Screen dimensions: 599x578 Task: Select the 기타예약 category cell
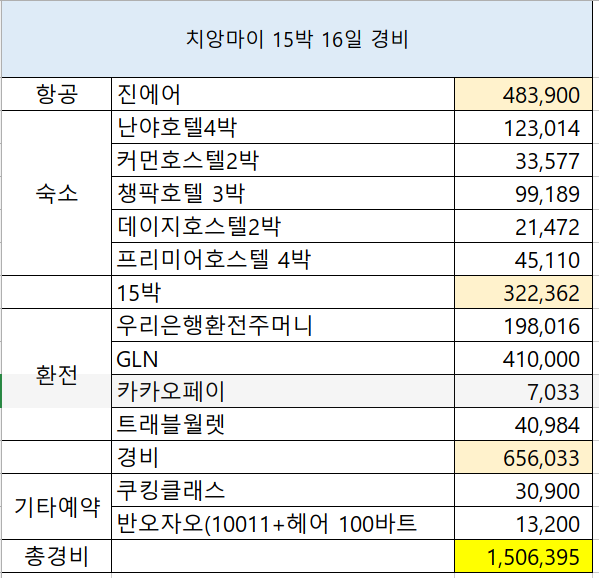point(57,507)
